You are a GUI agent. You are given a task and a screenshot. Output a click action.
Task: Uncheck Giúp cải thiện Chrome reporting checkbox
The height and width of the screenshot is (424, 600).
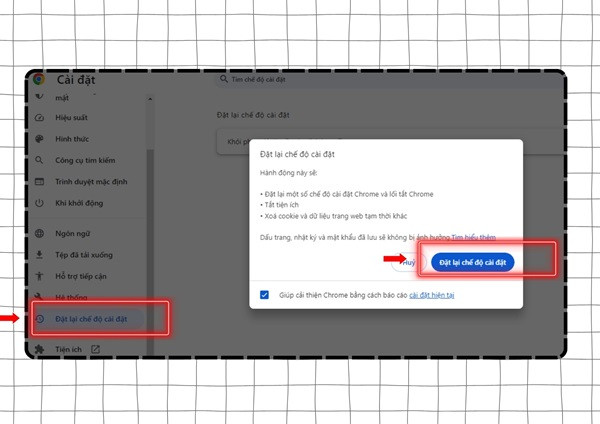click(x=264, y=295)
